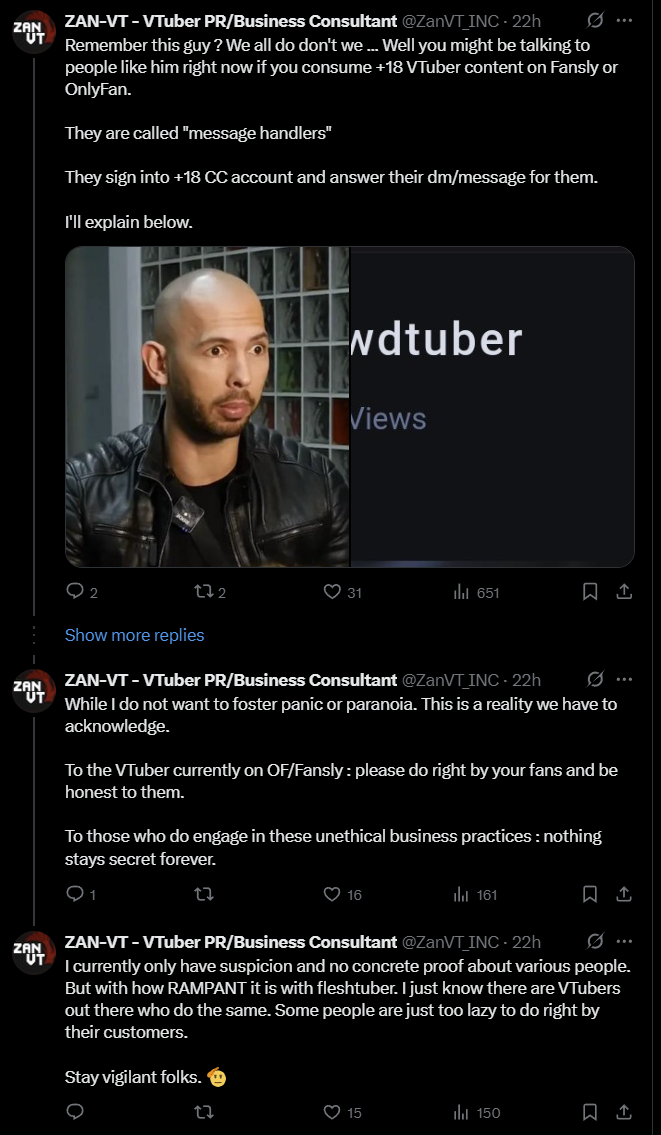
Task: Open three-dot menu on second tweet
Action: point(624,680)
